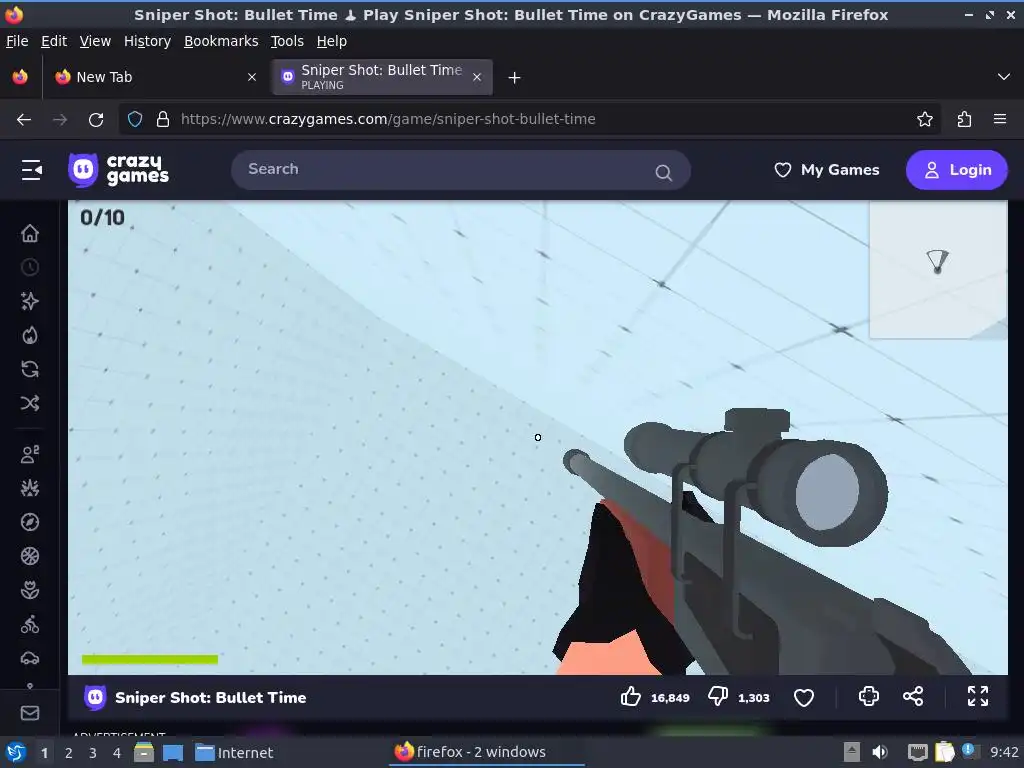
Task: Open the flower-shaped category icon in sidebar
Action: pos(30,590)
